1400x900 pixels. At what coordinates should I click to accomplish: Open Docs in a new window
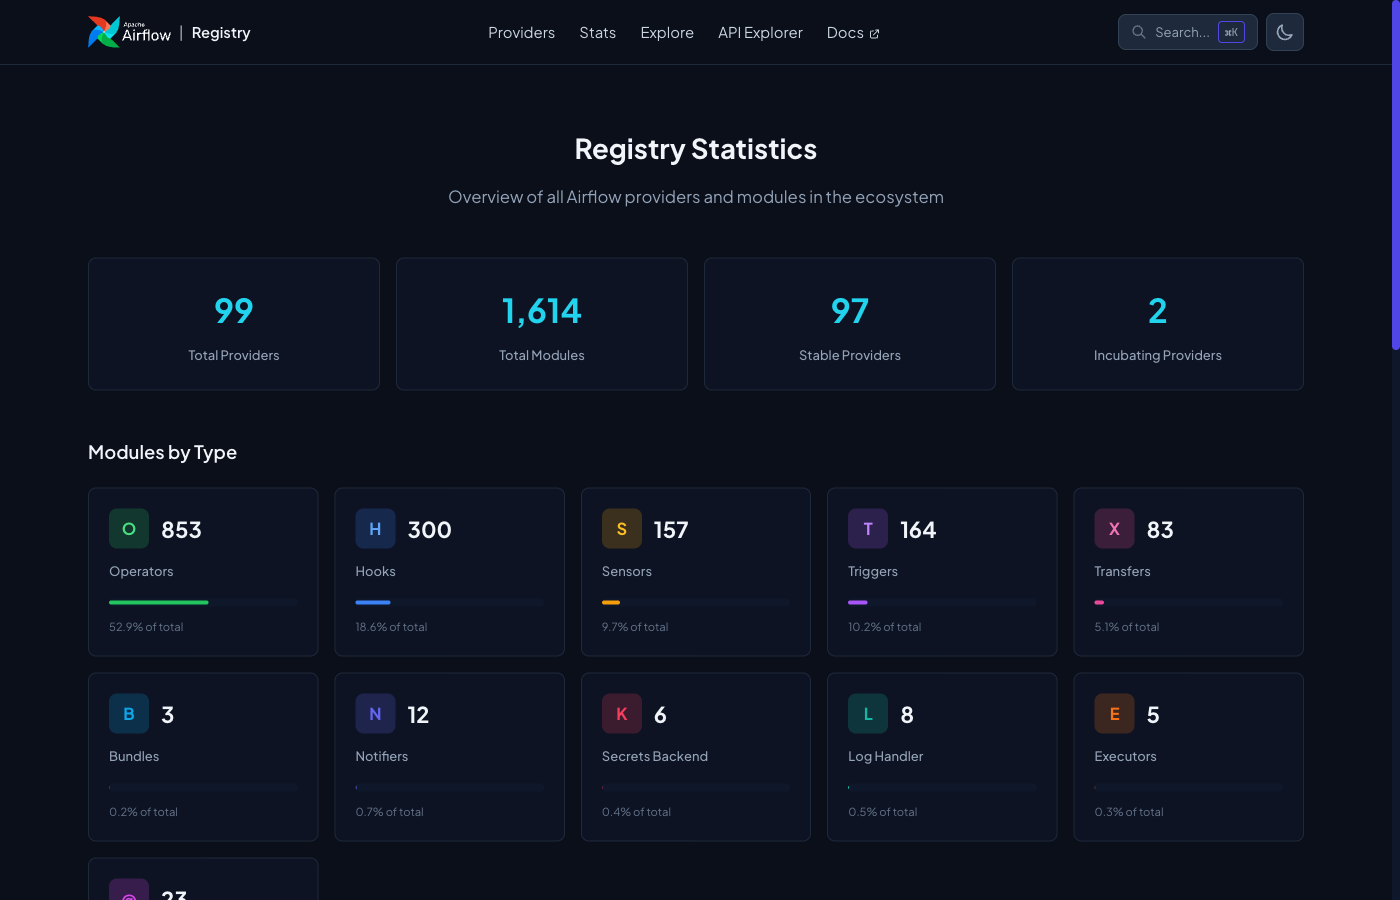[x=852, y=32]
